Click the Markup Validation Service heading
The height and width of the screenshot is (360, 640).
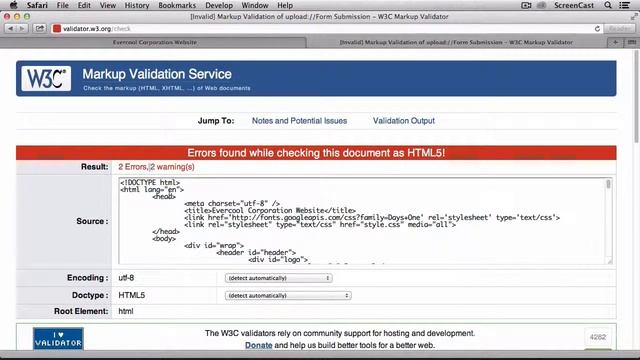click(157, 74)
